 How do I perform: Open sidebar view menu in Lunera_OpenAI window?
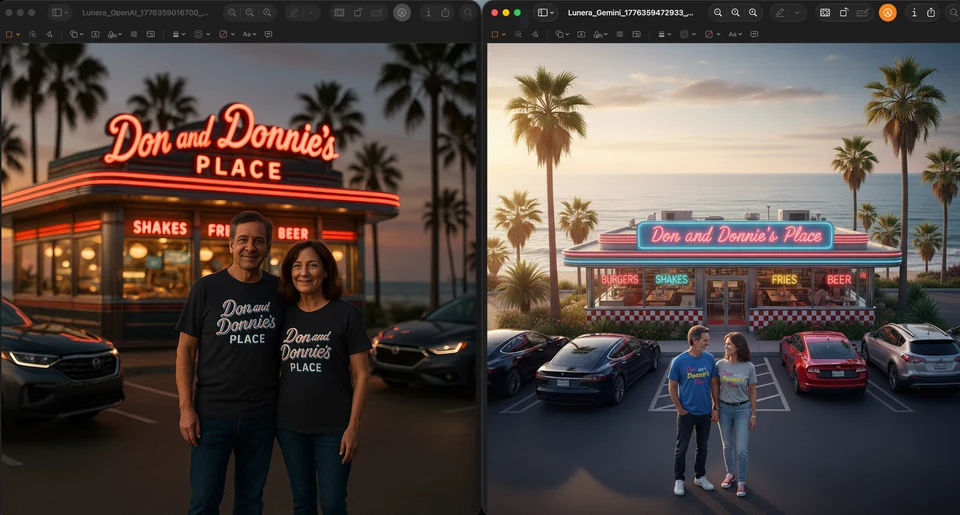[x=59, y=12]
